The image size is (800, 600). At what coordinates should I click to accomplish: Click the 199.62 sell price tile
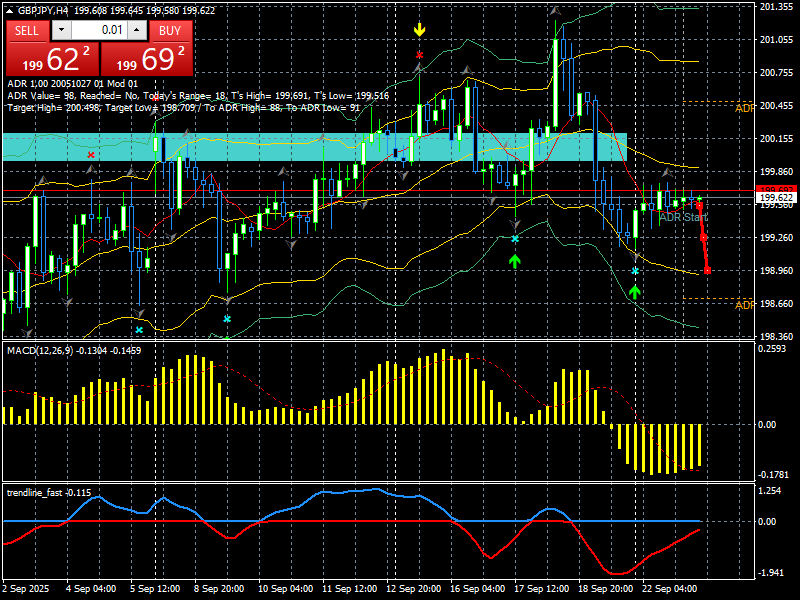[x=53, y=59]
